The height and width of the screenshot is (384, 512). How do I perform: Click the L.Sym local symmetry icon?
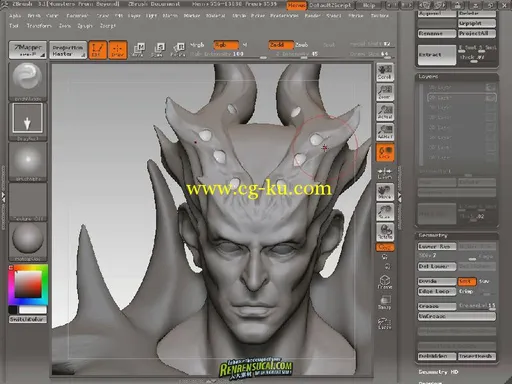pyautogui.click(x=385, y=173)
